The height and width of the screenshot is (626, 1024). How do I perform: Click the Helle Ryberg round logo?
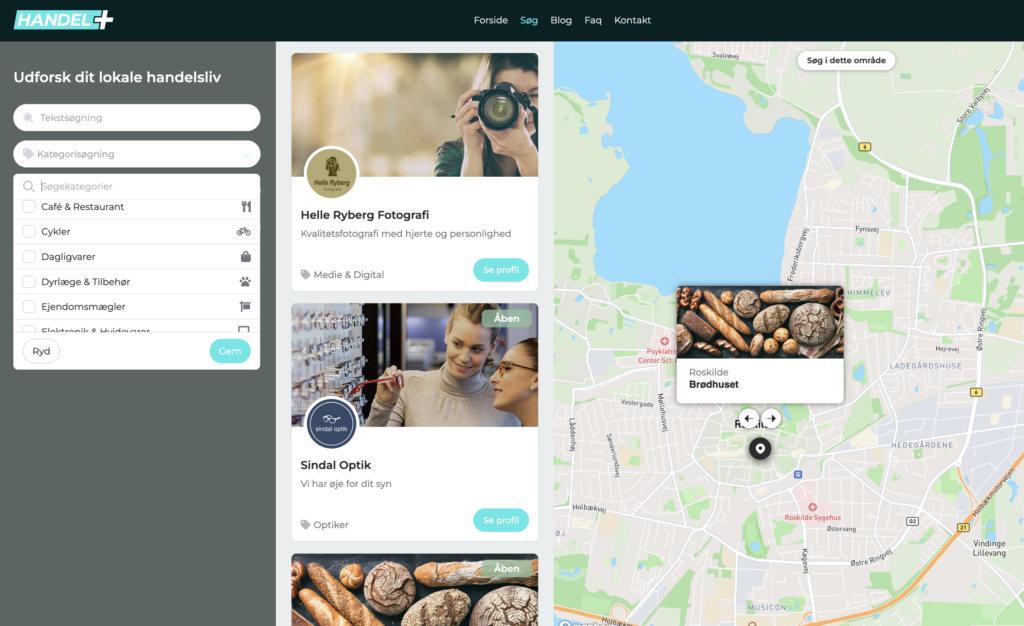pos(332,173)
